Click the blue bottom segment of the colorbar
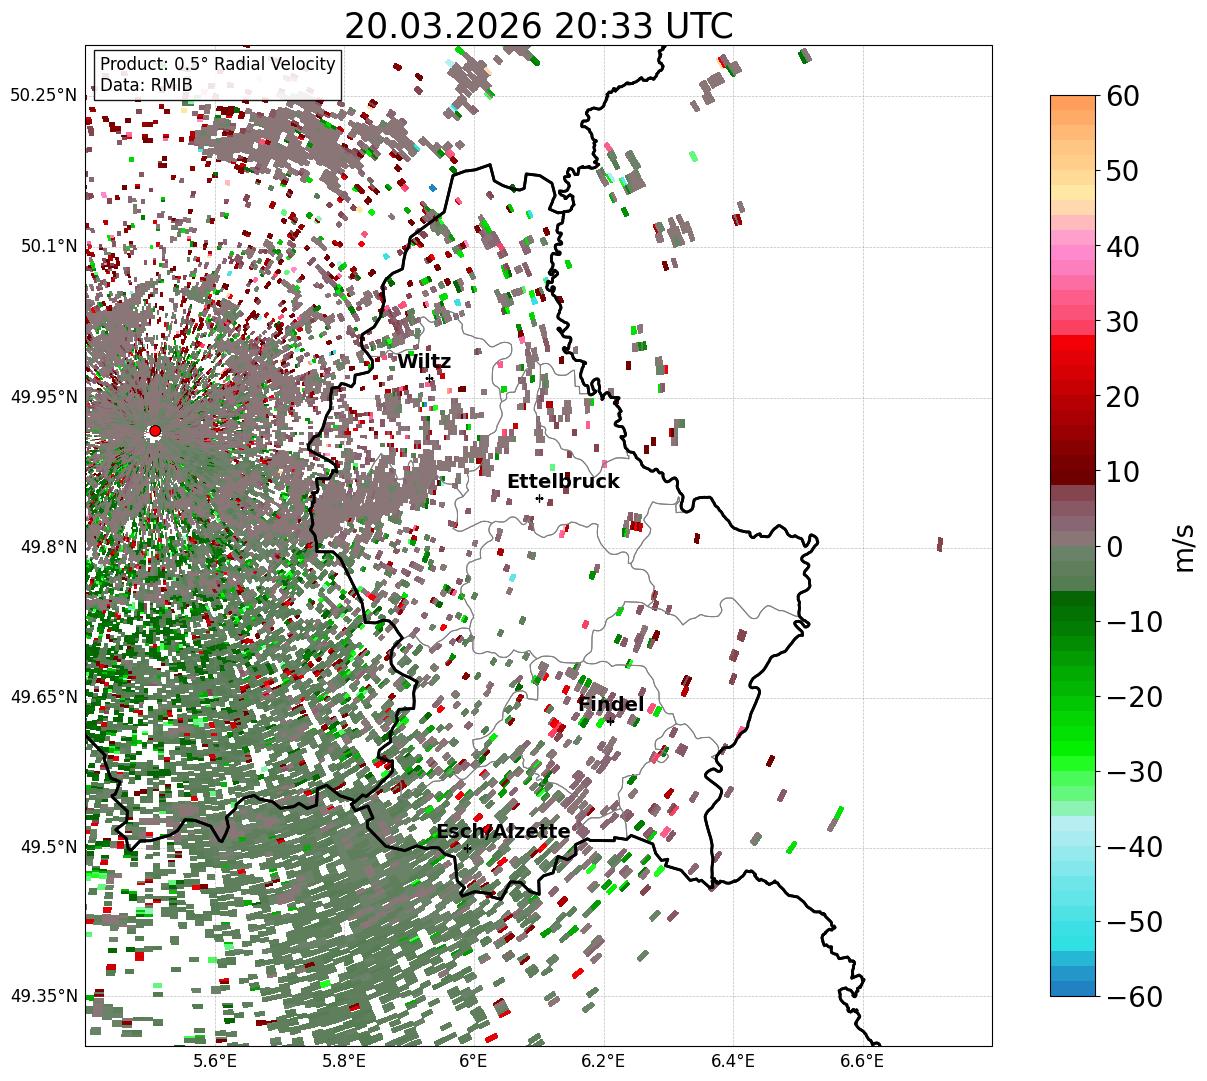The width and height of the screenshot is (1207, 1081). pyautogui.click(x=1073, y=988)
